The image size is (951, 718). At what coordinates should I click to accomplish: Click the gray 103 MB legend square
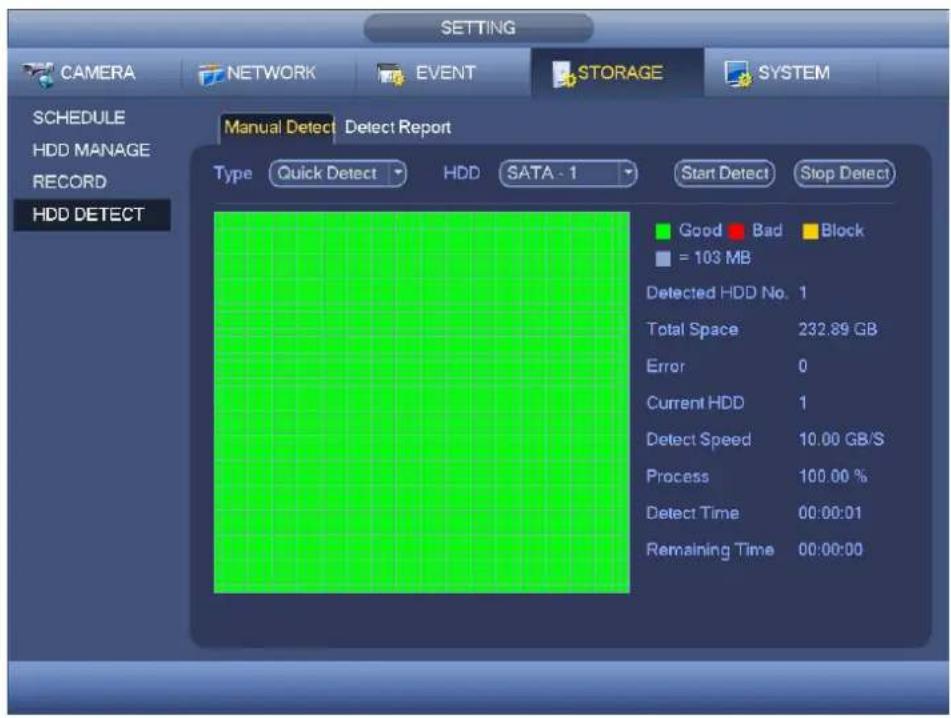pyautogui.click(x=663, y=259)
